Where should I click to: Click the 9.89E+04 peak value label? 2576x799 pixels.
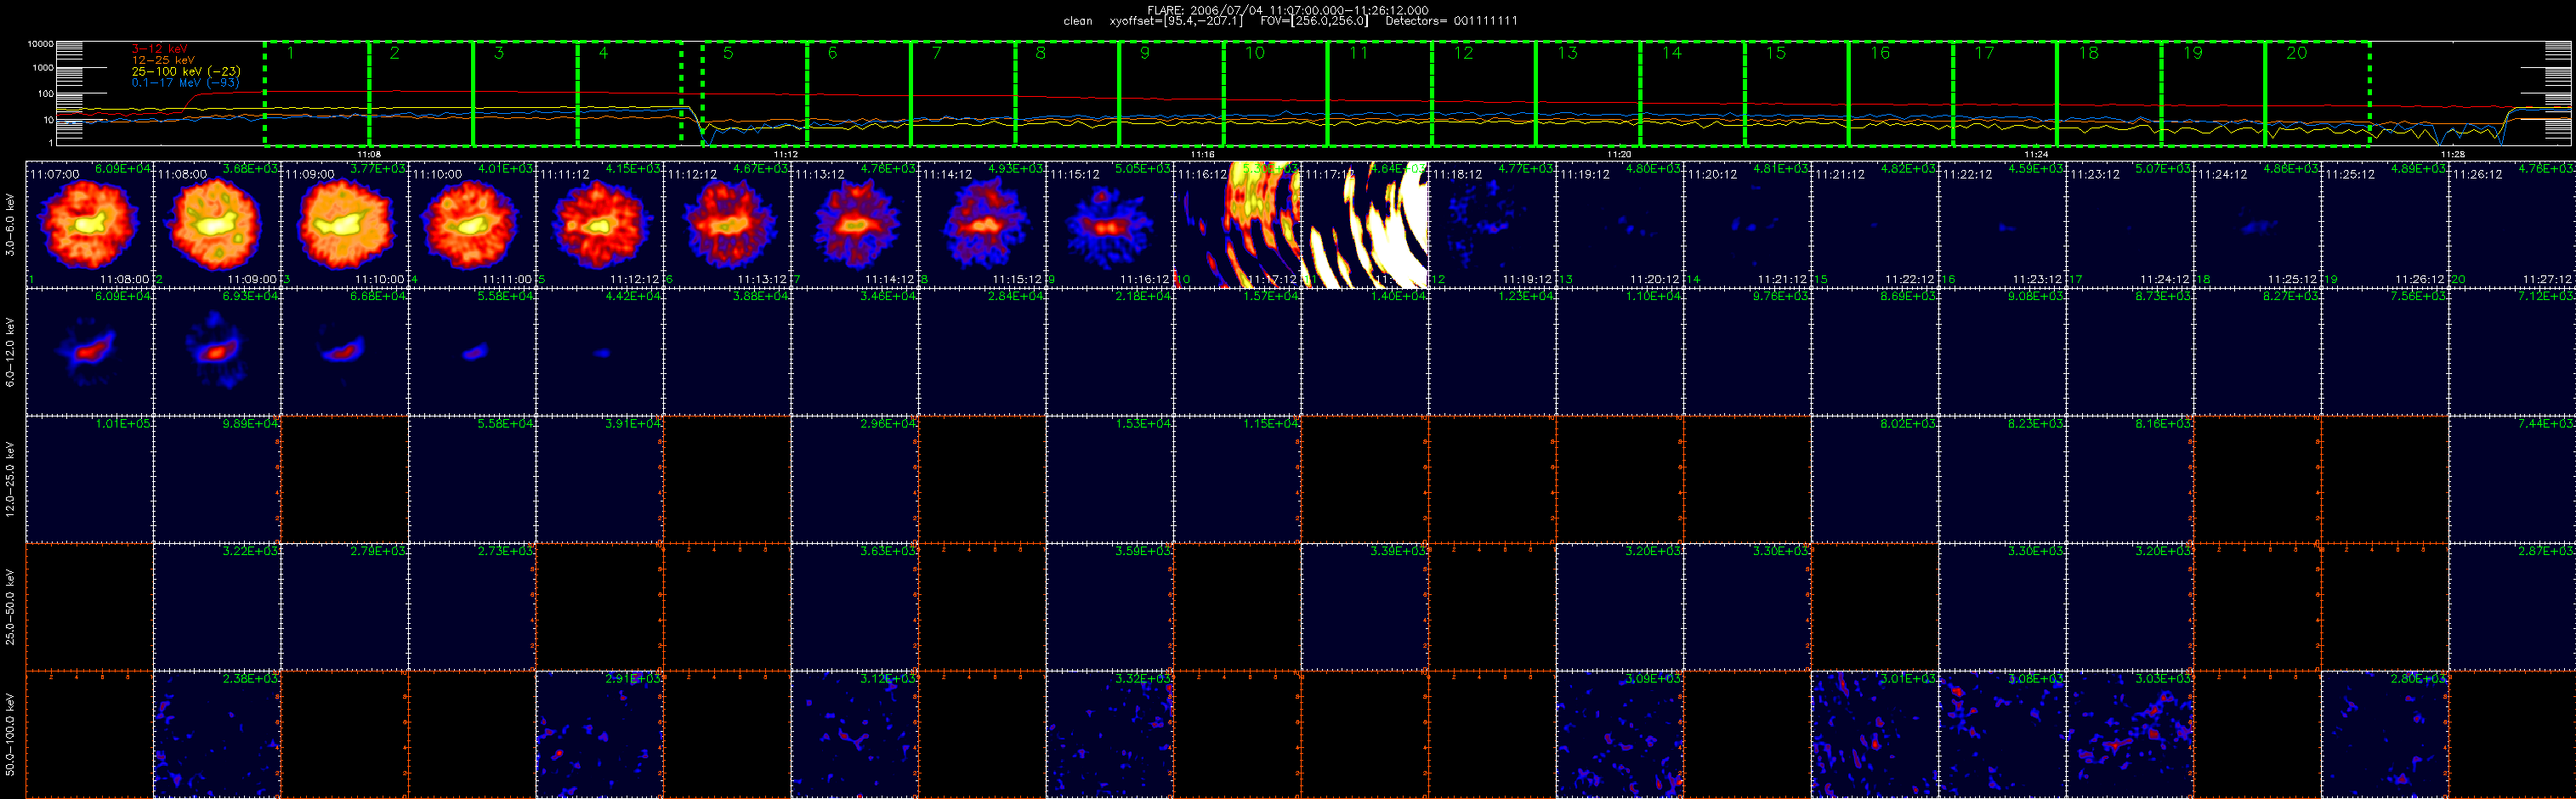coord(251,424)
